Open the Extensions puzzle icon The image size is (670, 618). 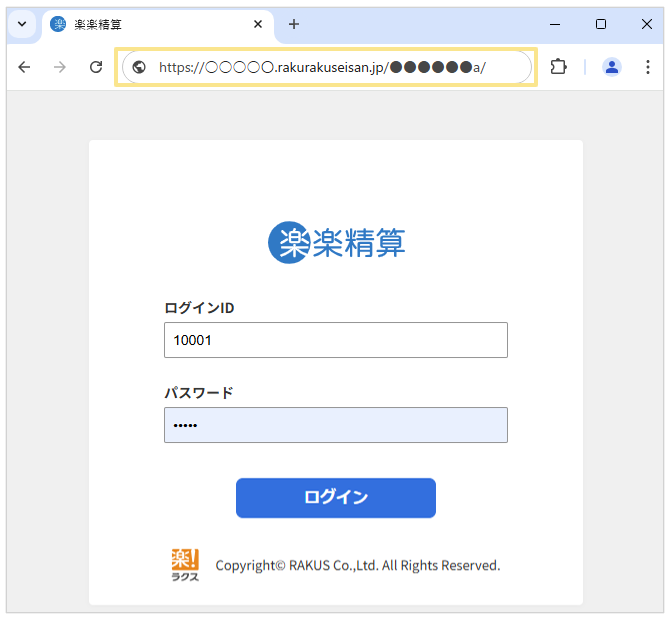point(559,67)
